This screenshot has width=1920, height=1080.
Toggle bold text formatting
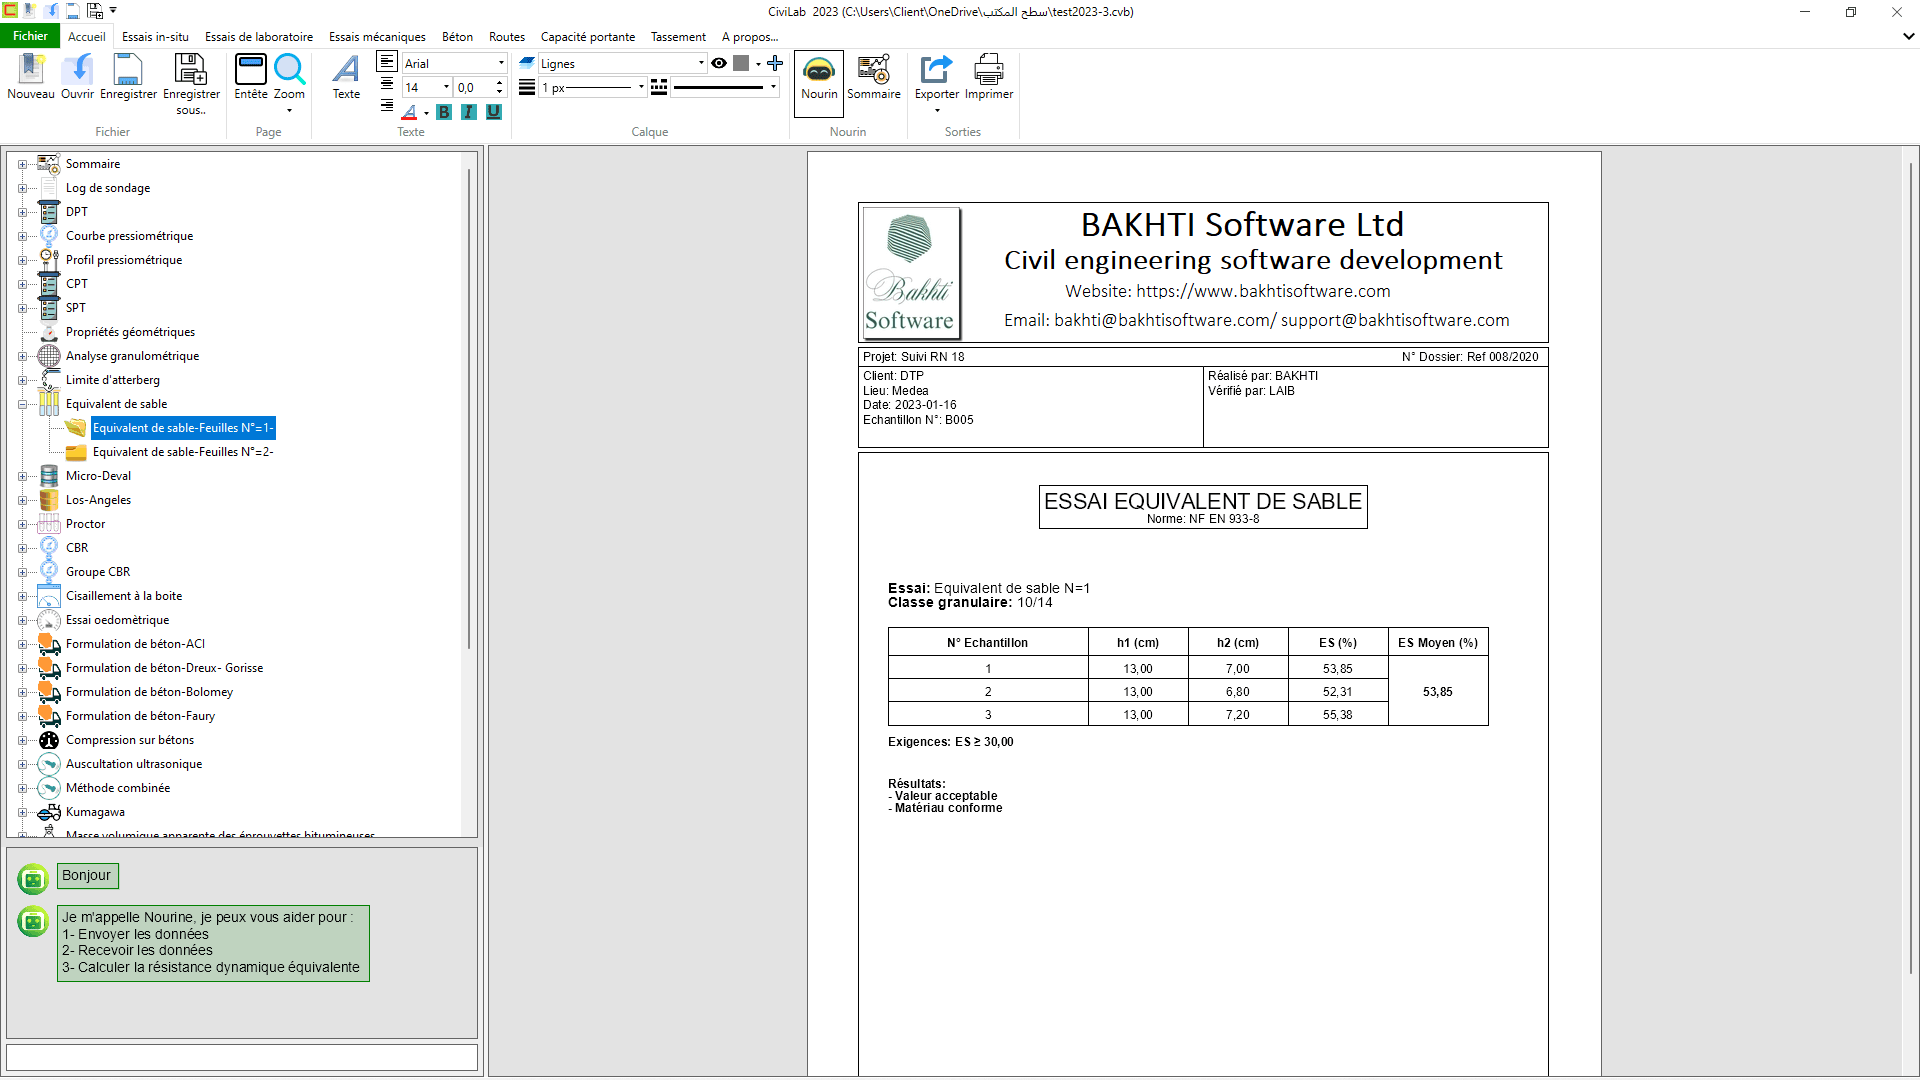pyautogui.click(x=444, y=112)
